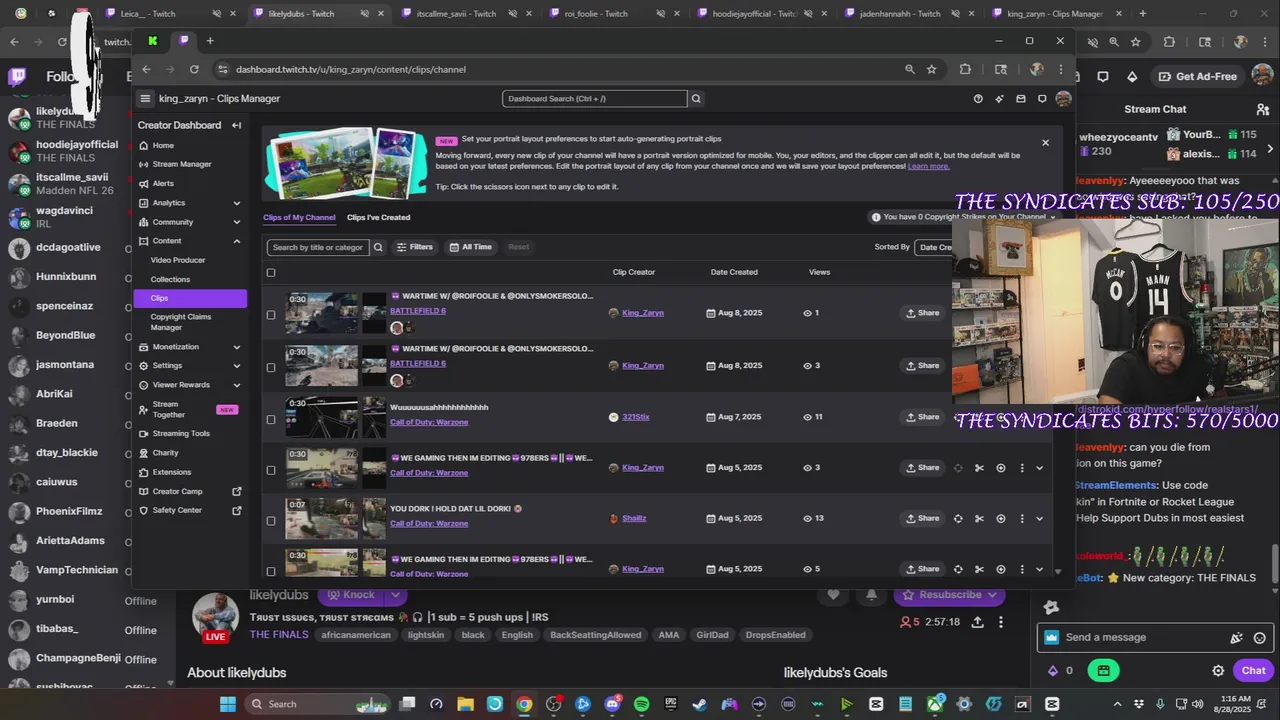Expand details of the YOU DORK clip row

tap(1039, 518)
